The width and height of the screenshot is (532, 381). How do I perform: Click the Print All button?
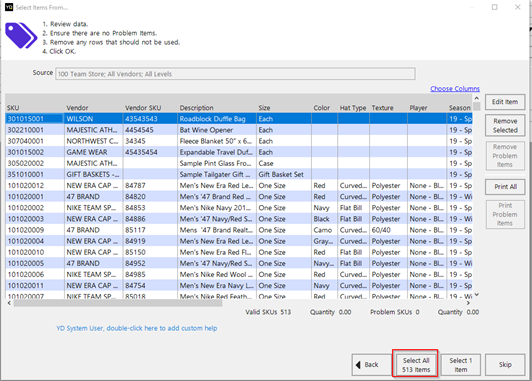tap(505, 187)
